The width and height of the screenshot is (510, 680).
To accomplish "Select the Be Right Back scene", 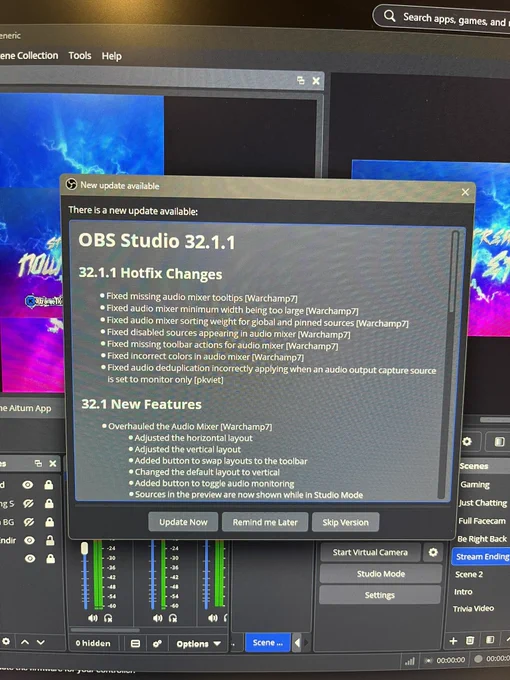I will click(x=482, y=539).
